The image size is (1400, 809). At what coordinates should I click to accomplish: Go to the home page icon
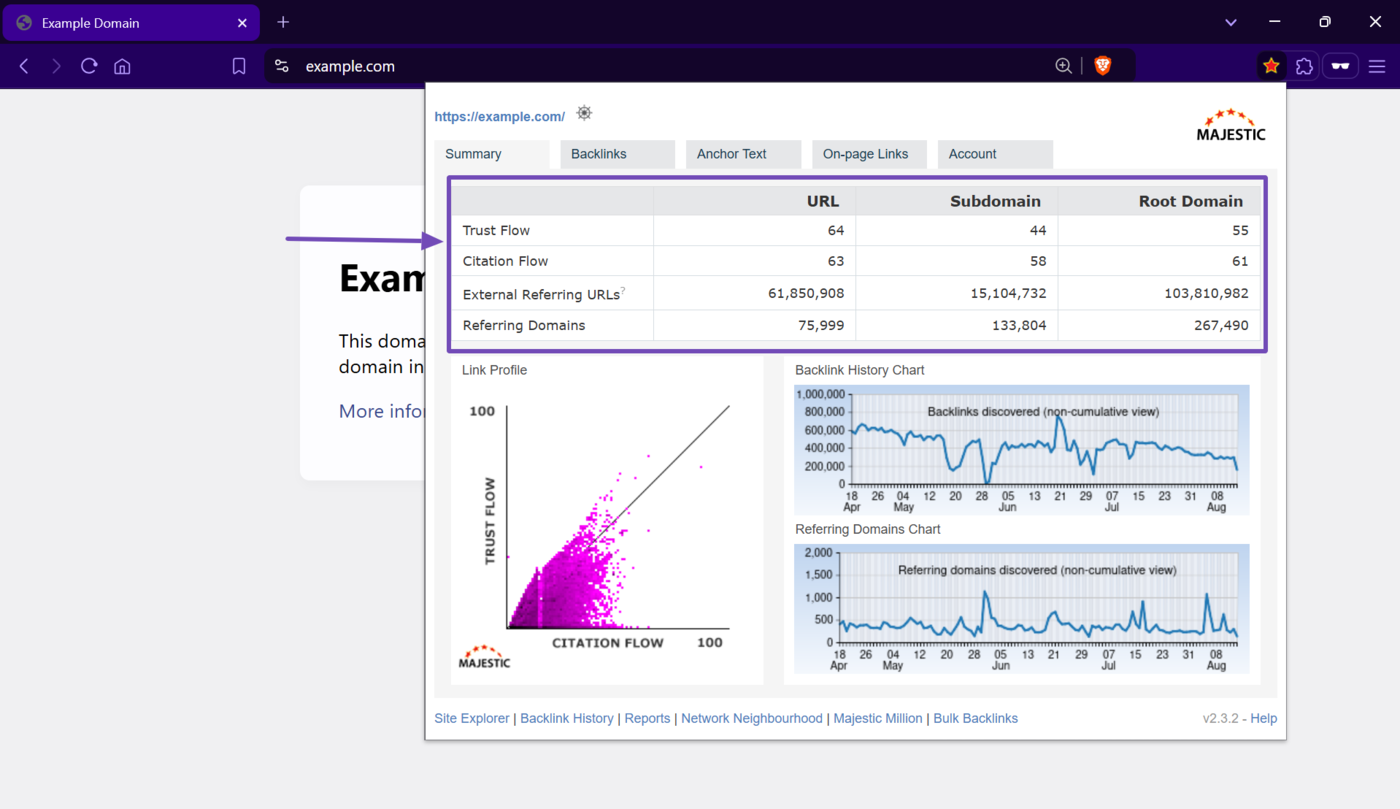pyautogui.click(x=122, y=66)
